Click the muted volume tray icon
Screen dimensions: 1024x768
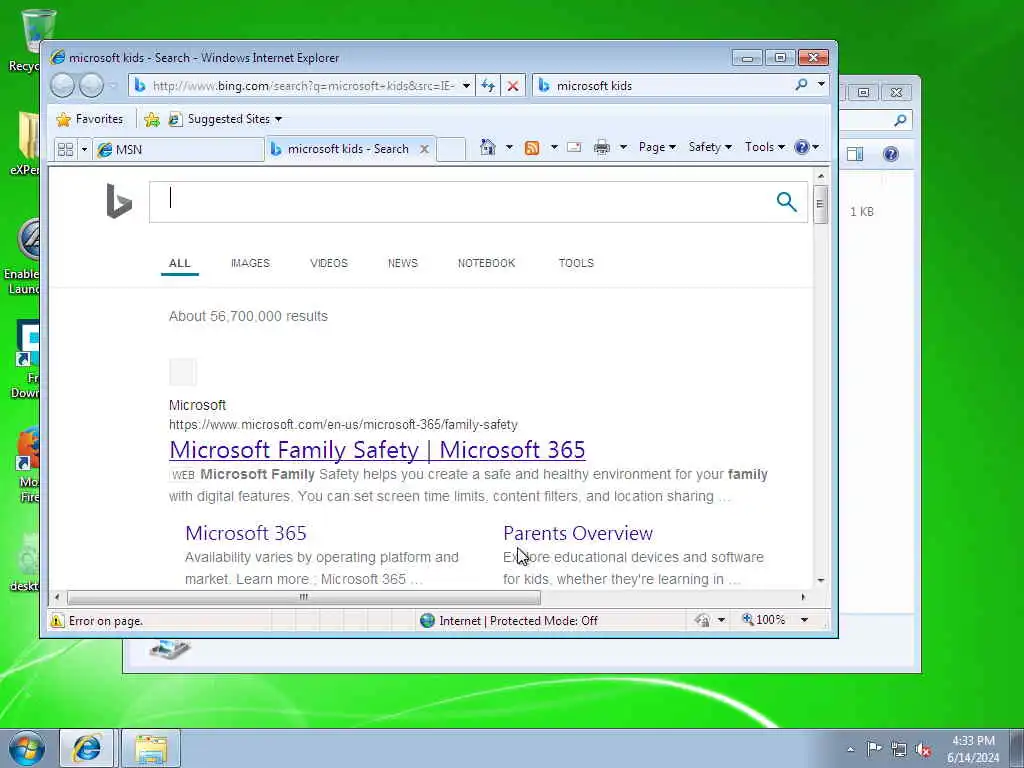[x=923, y=750]
